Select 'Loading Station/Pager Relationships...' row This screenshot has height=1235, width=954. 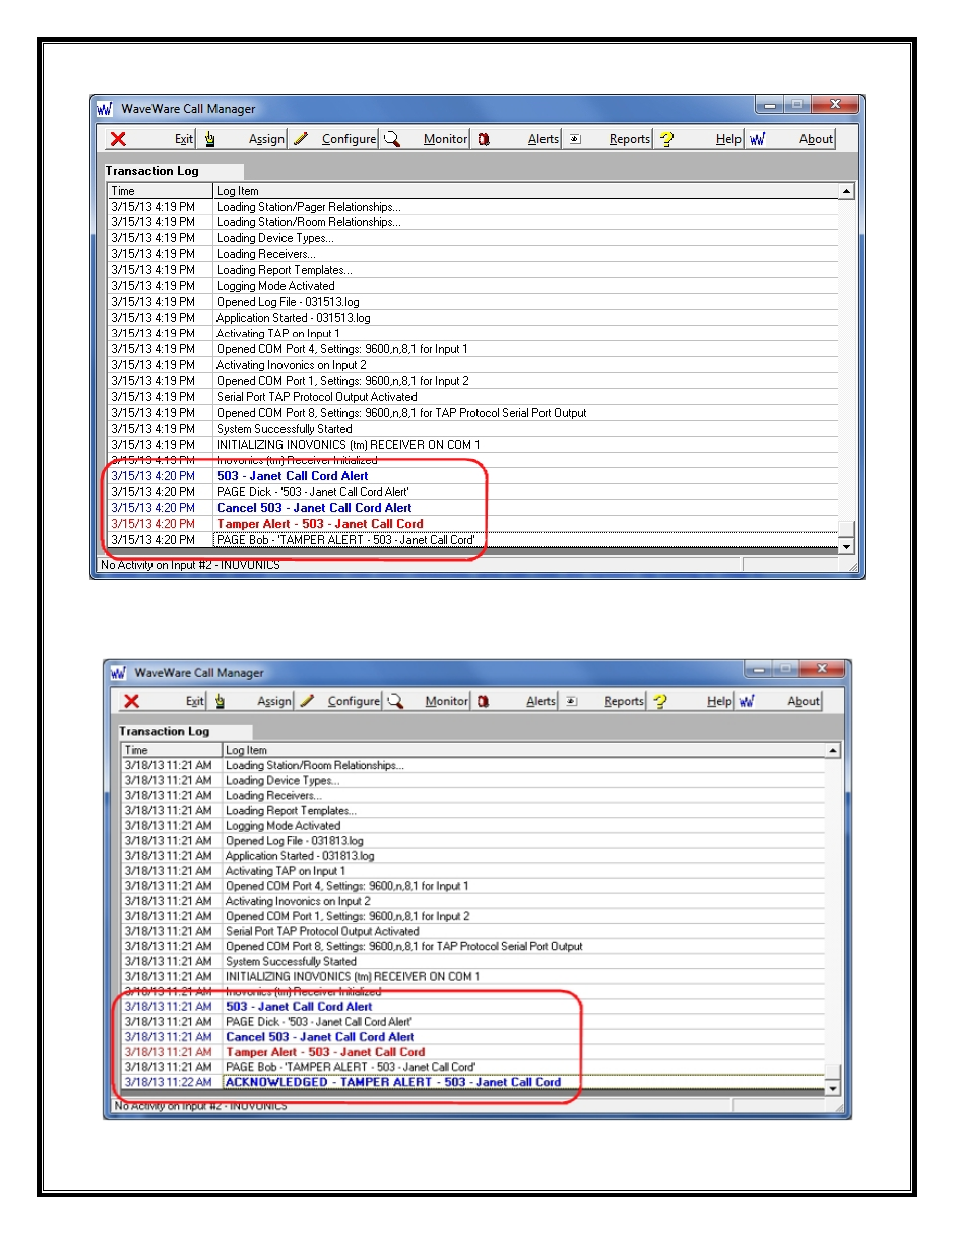[473, 207]
